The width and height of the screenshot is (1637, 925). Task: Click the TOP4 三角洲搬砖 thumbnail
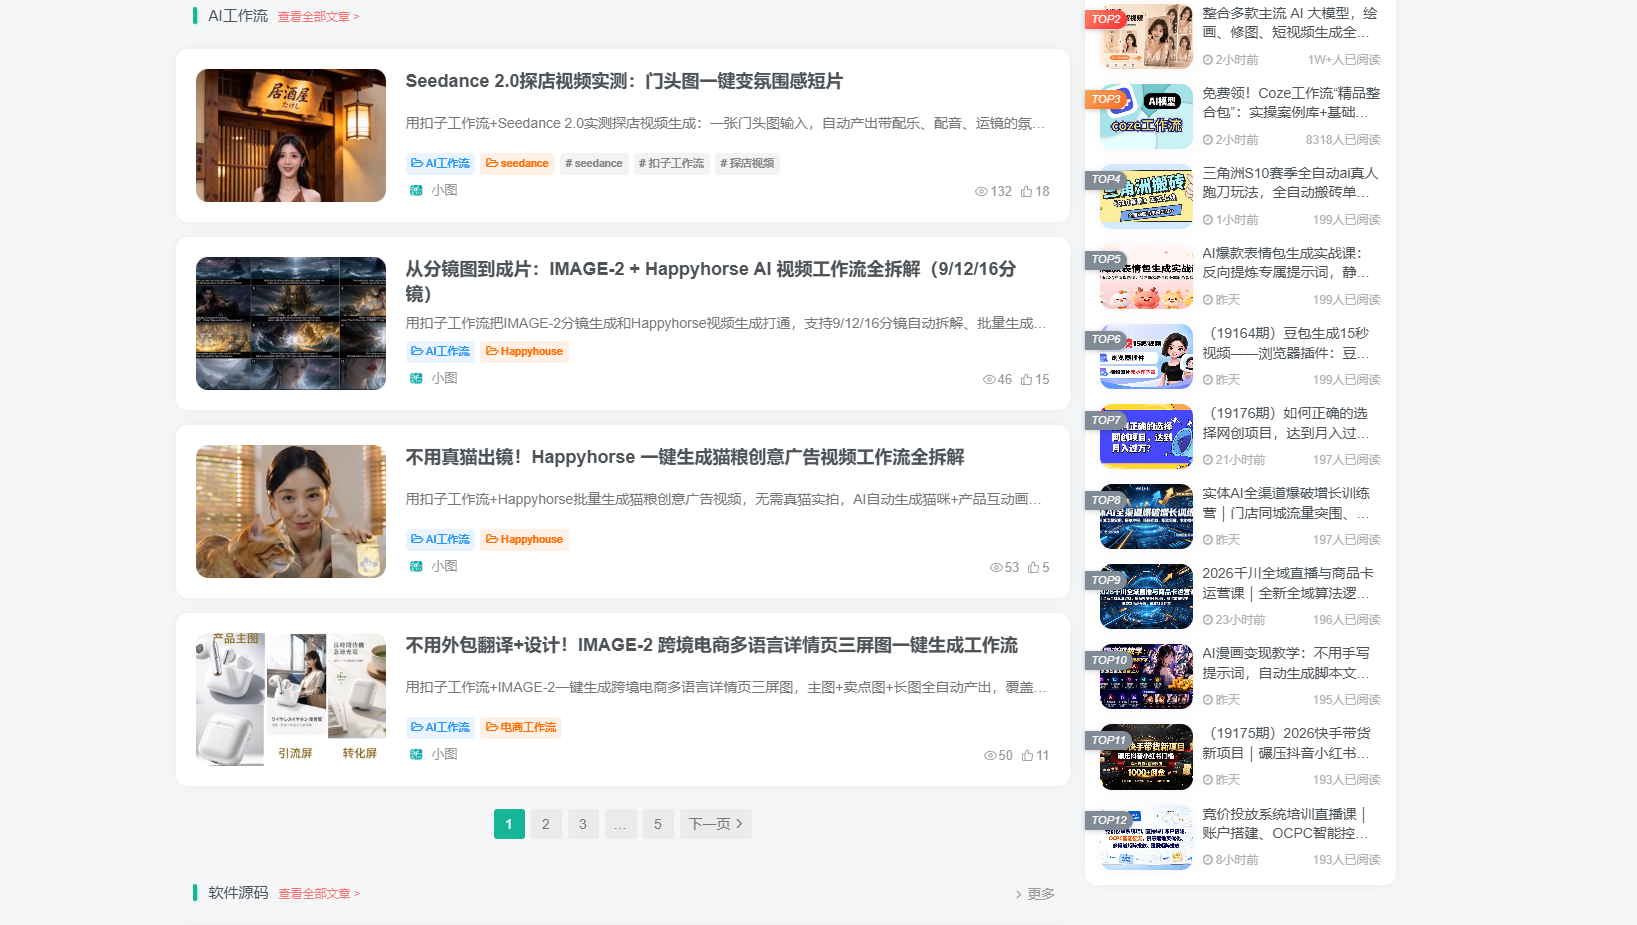1146,196
